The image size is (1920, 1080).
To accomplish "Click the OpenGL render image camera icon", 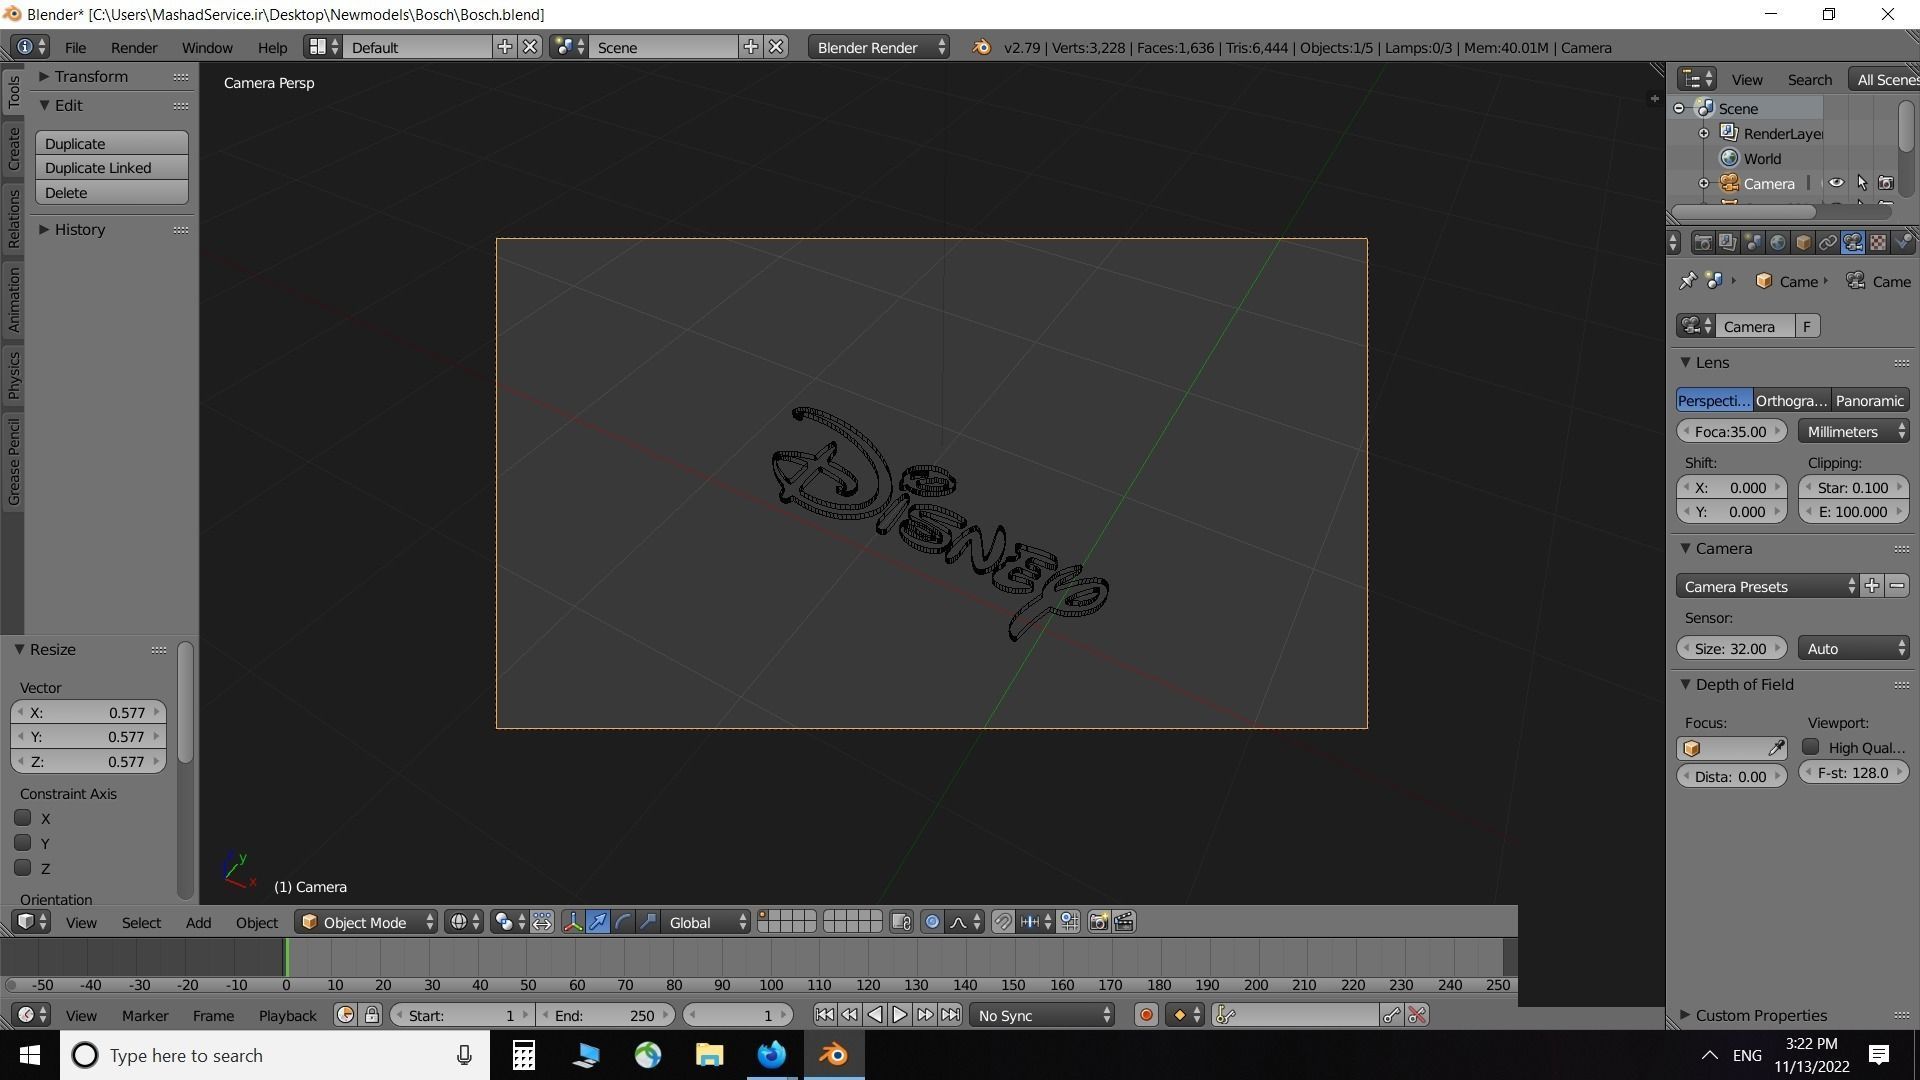I will (x=1098, y=922).
